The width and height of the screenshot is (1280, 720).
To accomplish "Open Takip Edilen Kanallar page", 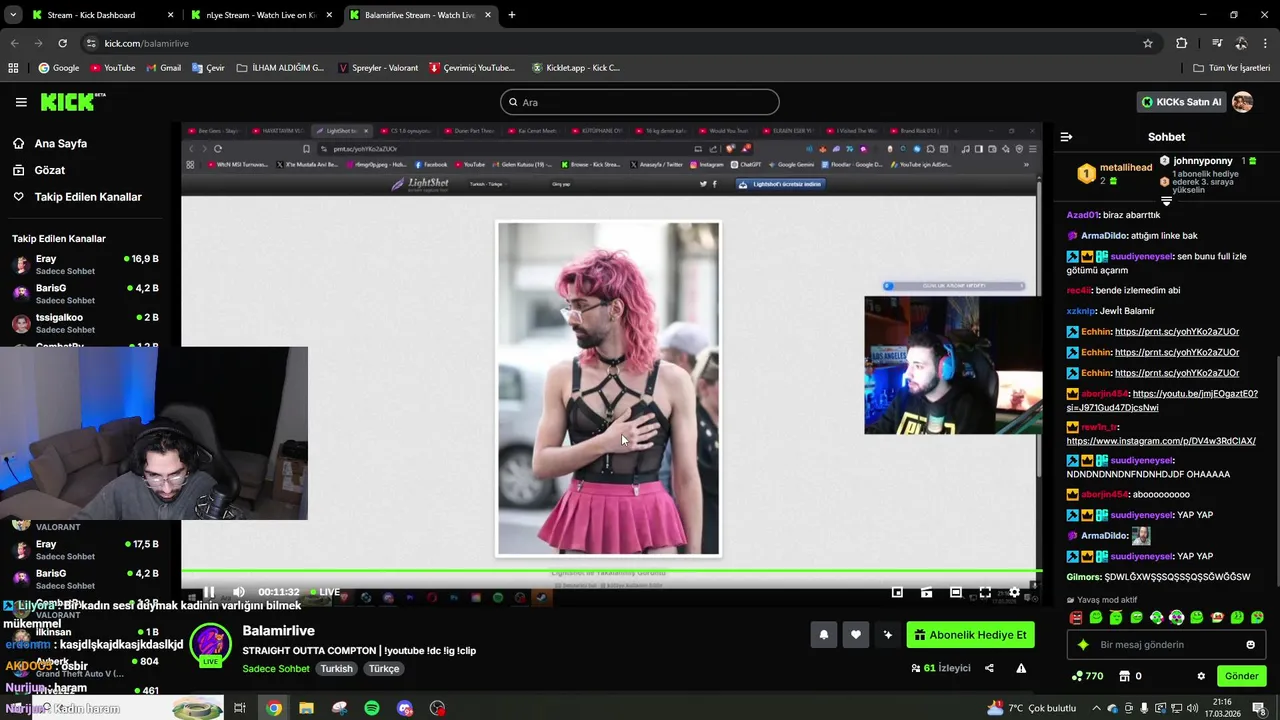I will click(88, 197).
